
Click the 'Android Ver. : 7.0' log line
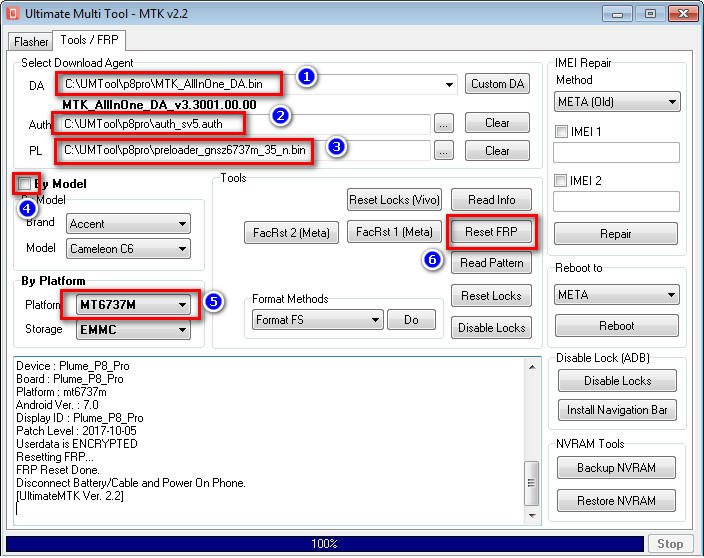tap(57, 405)
